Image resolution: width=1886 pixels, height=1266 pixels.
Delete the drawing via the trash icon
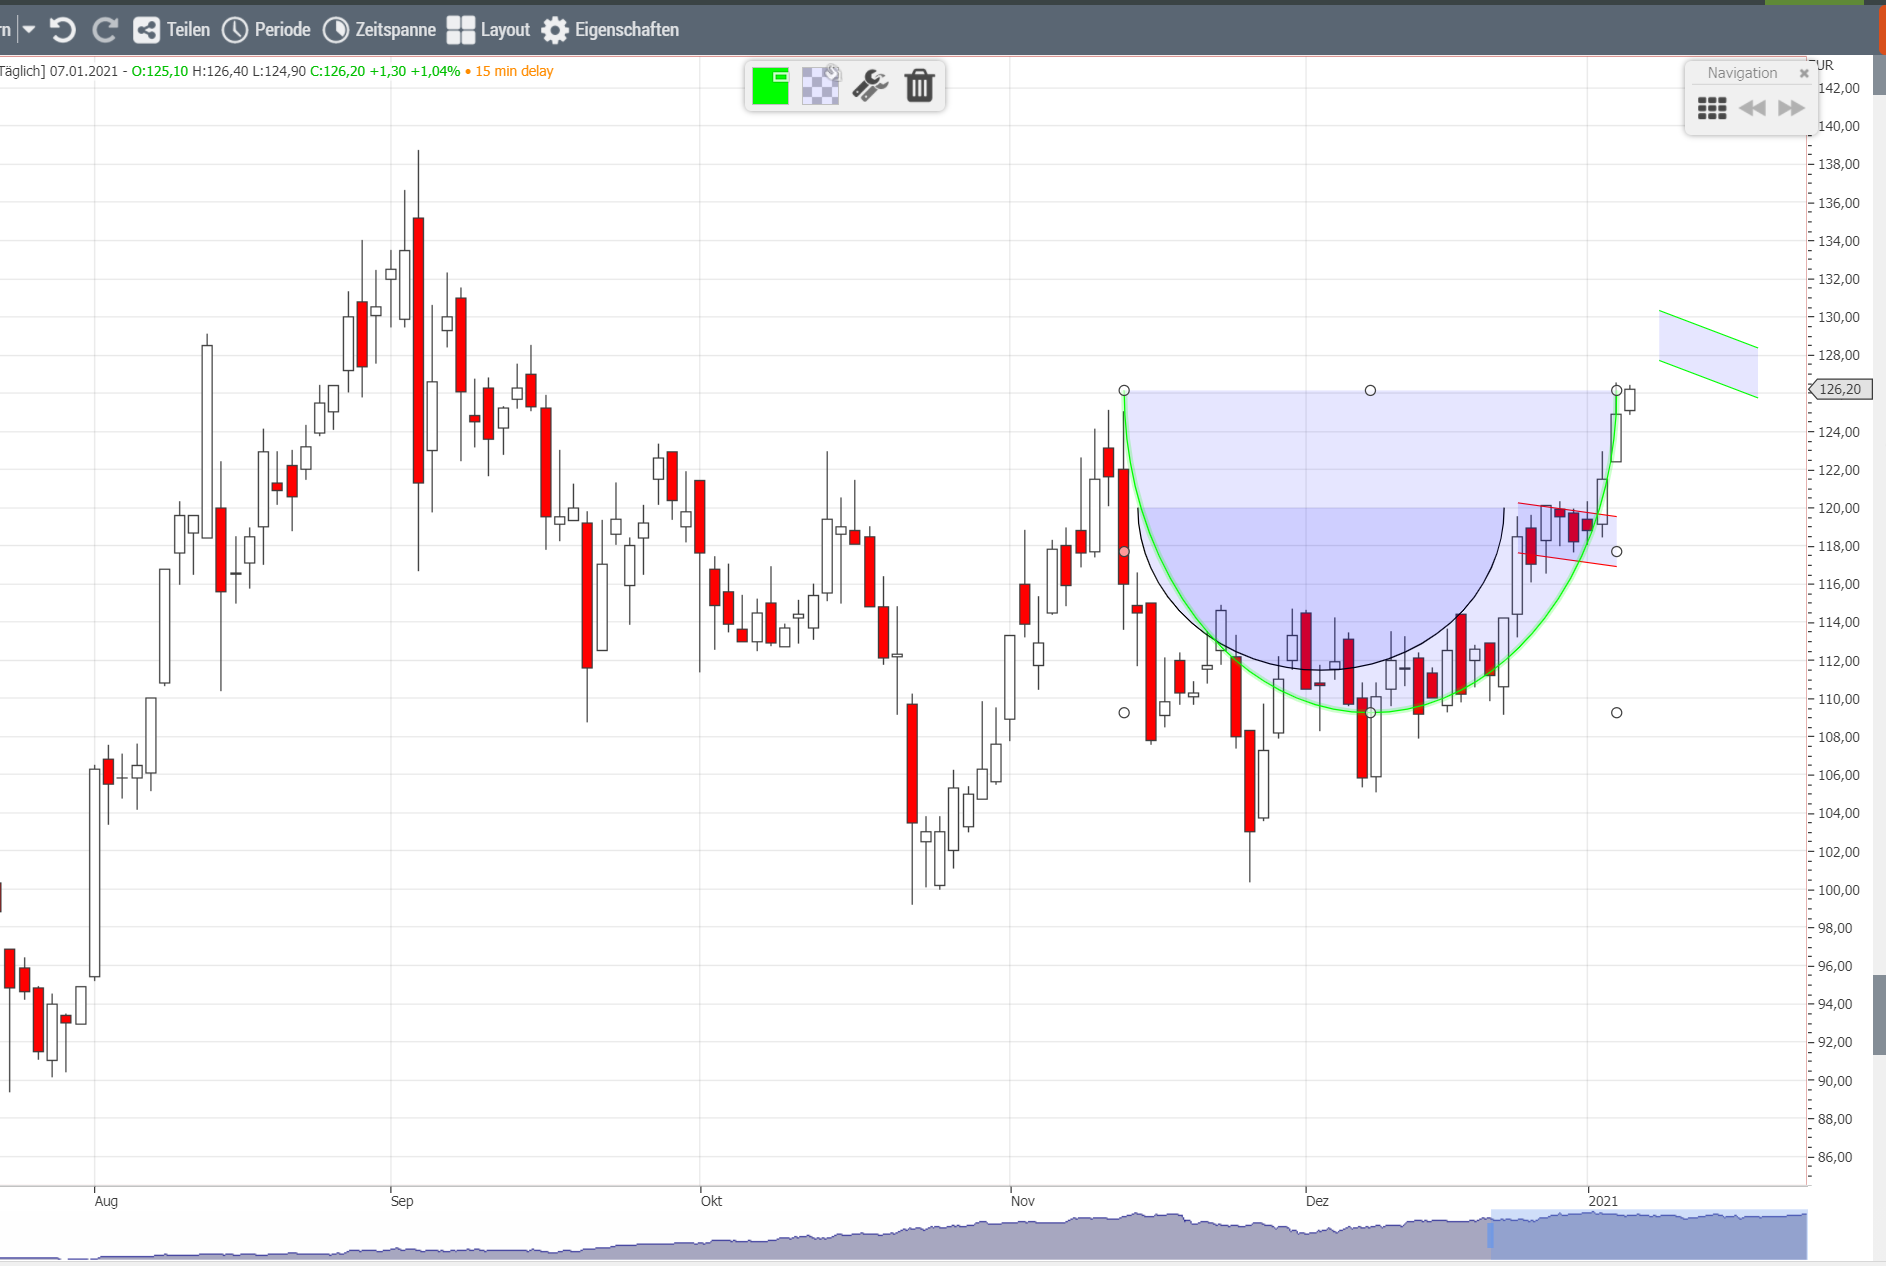pos(920,86)
